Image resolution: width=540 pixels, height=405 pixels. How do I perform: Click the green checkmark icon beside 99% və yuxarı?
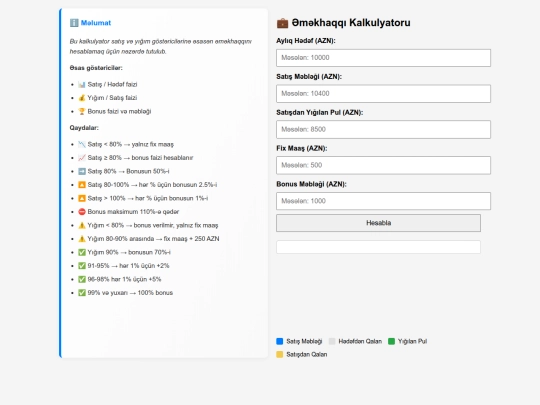(82, 293)
